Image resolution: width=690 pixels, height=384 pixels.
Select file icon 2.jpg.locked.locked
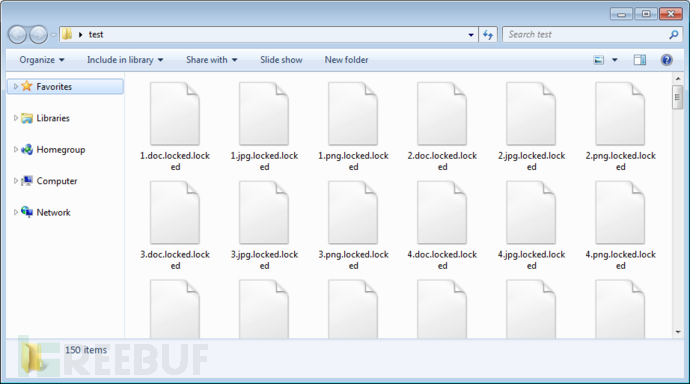coord(531,114)
